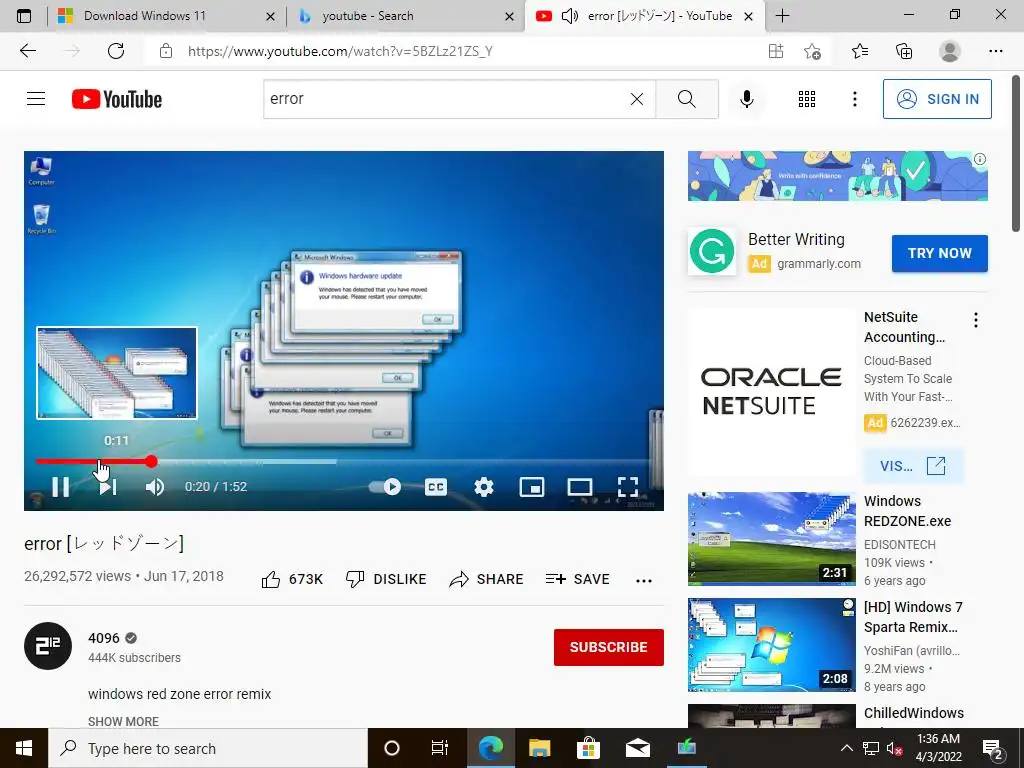Switch to the Download Windows 11 tab

pyautogui.click(x=167, y=16)
